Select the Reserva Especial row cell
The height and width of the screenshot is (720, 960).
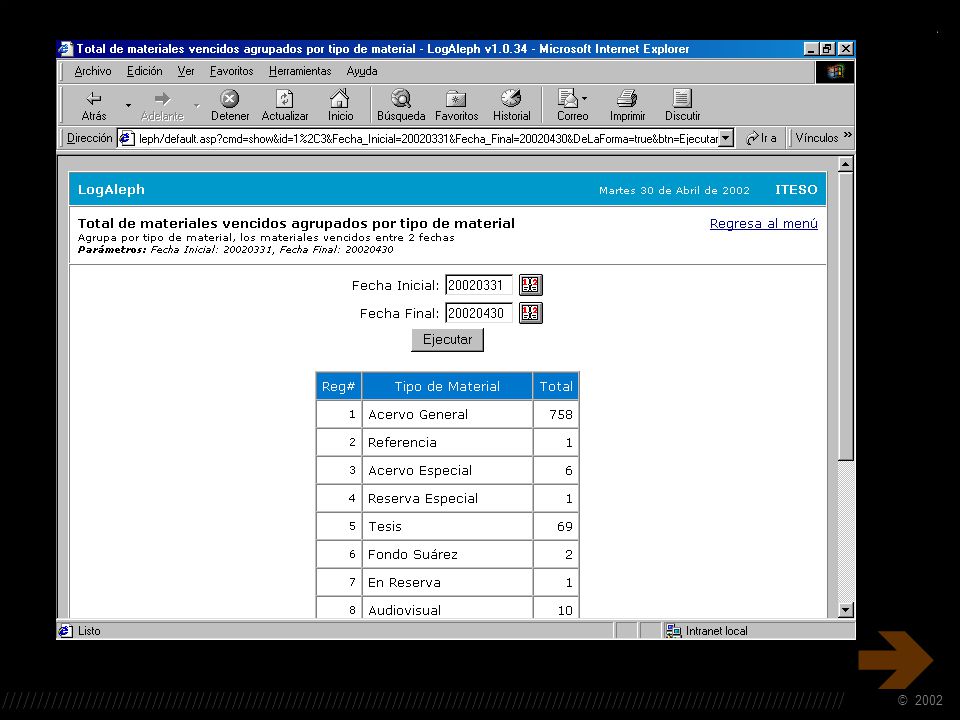coord(447,498)
